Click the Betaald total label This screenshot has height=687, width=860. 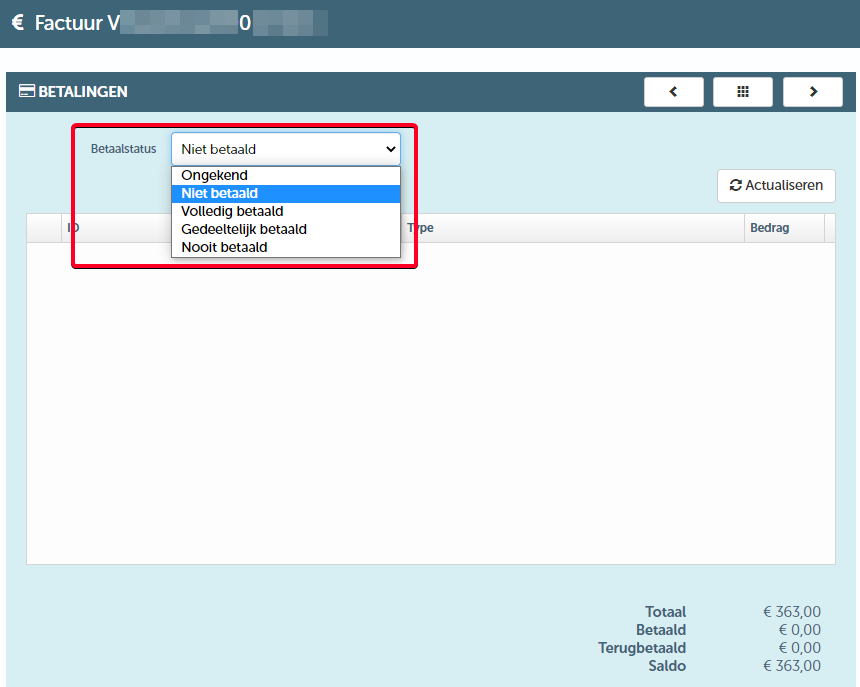pos(661,630)
